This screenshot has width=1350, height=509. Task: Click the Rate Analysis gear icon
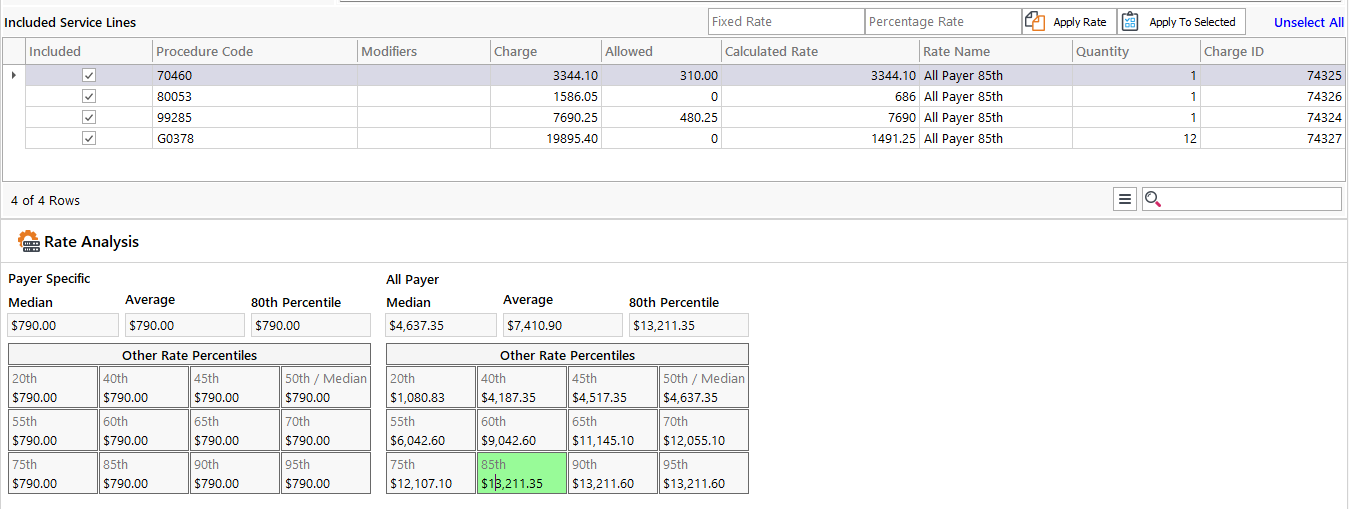point(28,241)
